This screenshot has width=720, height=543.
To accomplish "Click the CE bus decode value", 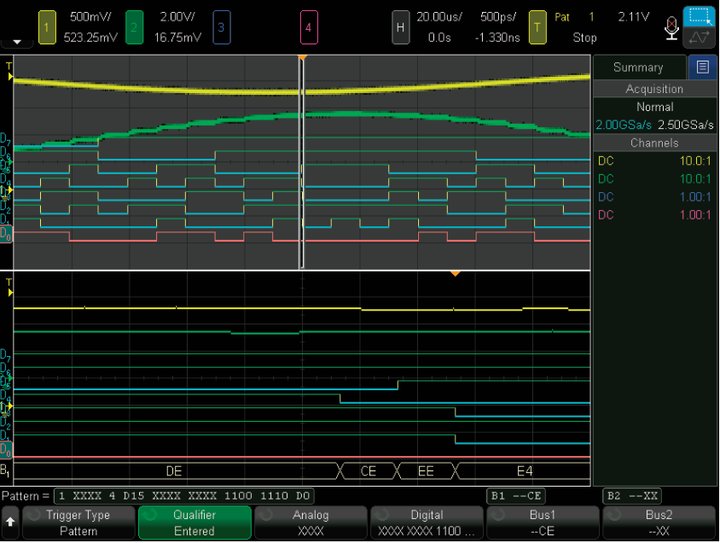I will point(368,471).
